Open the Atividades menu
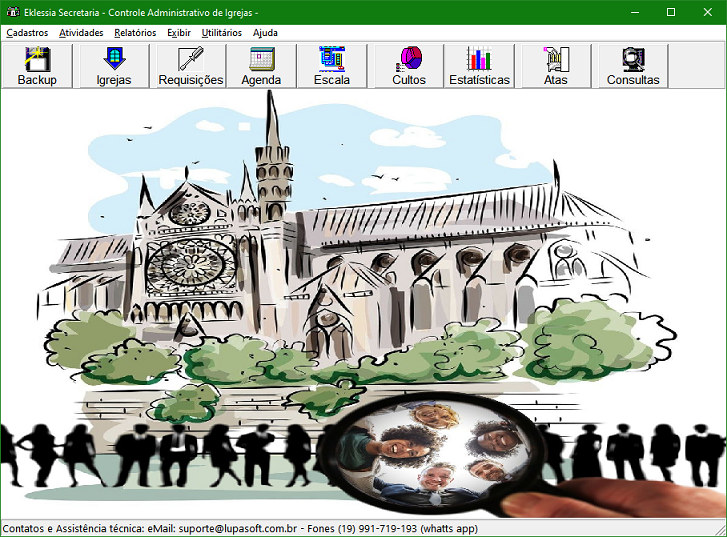The width and height of the screenshot is (727, 537). 81,33
